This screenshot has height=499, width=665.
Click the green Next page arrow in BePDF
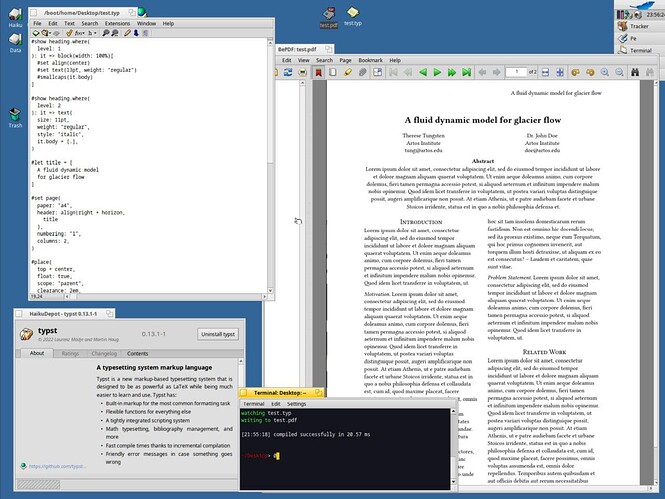(437, 72)
